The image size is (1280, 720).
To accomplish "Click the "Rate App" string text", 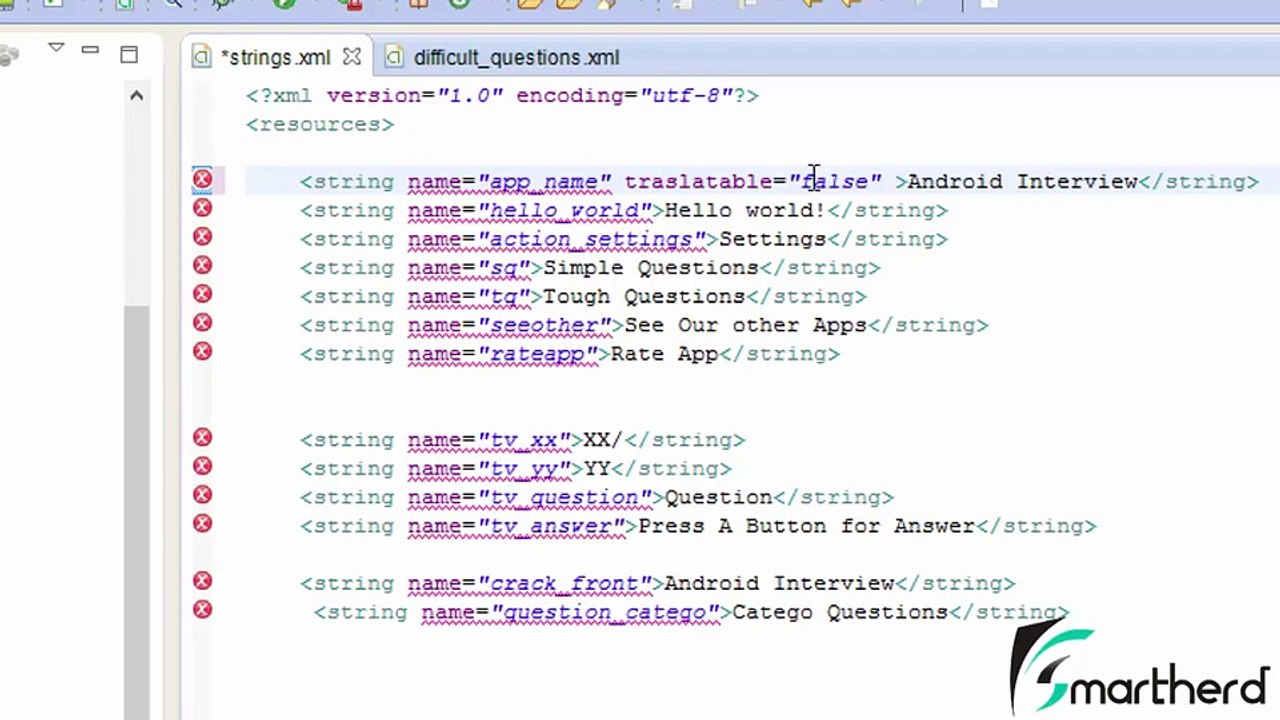I will [664, 355].
